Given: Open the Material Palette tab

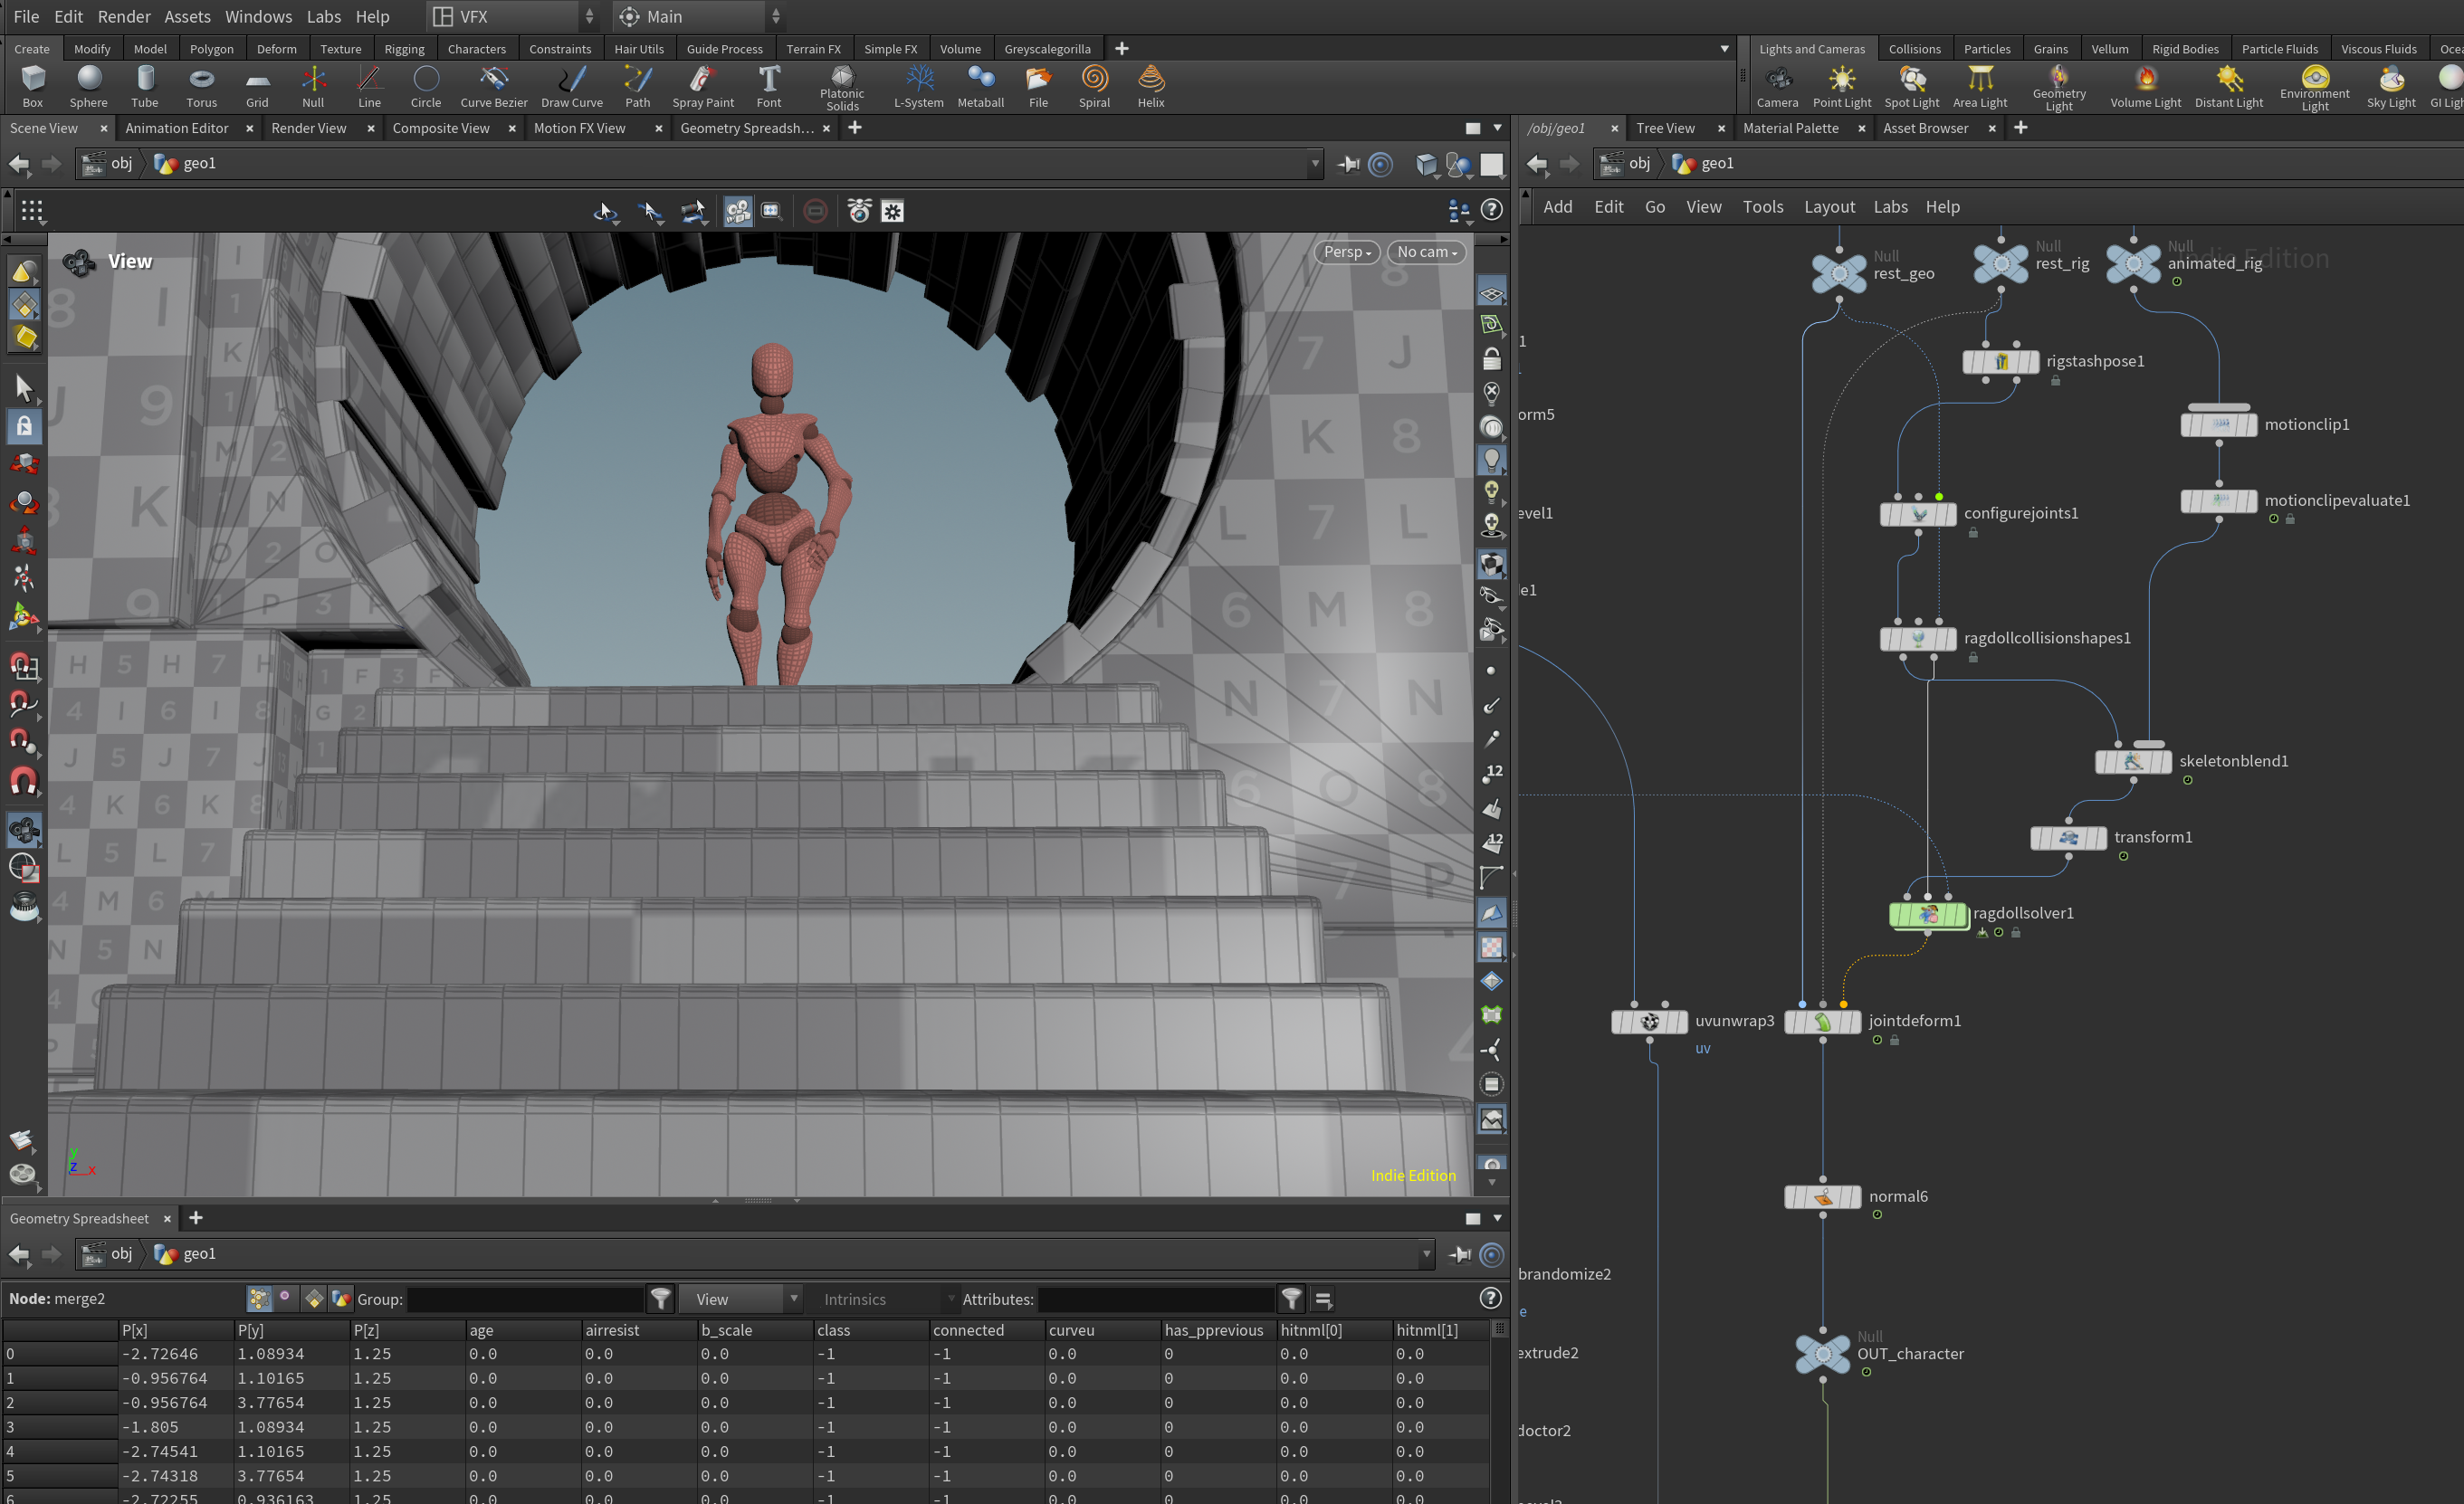Looking at the screenshot, I should 1791,128.
